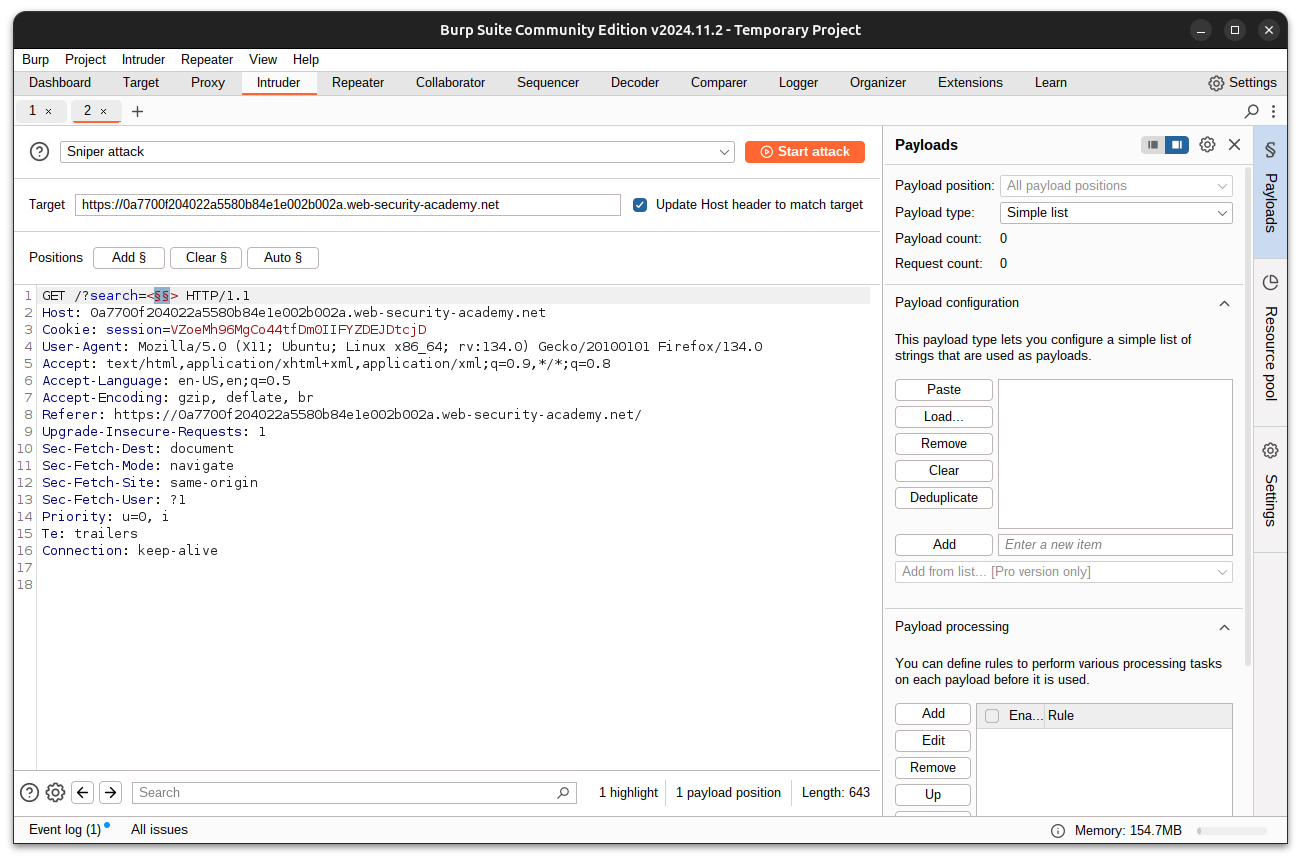
Task: Open the Intruder tab search magnifier
Action: click(x=1251, y=111)
